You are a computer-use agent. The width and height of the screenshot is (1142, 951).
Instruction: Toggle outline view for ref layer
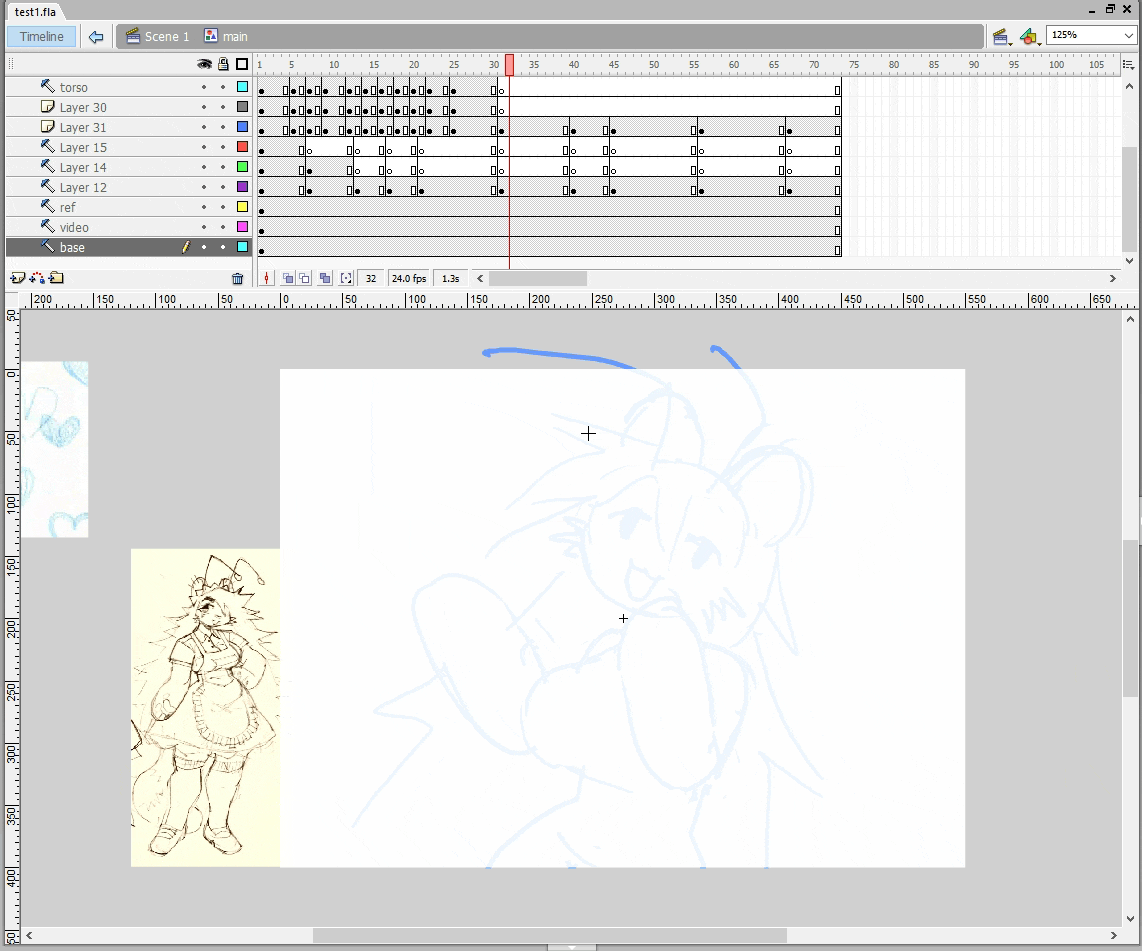(242, 207)
